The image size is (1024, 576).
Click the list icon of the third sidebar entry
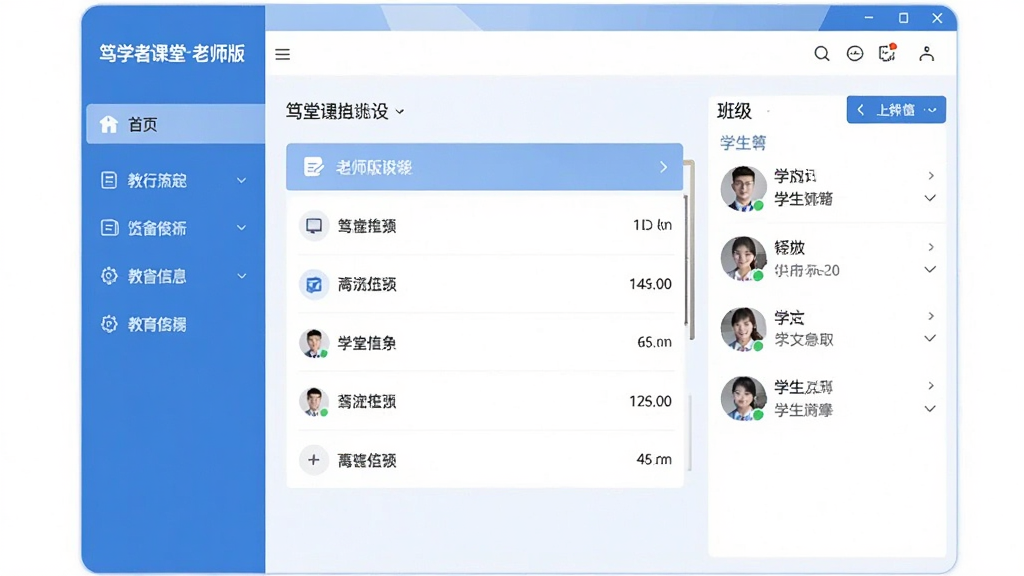(109, 227)
